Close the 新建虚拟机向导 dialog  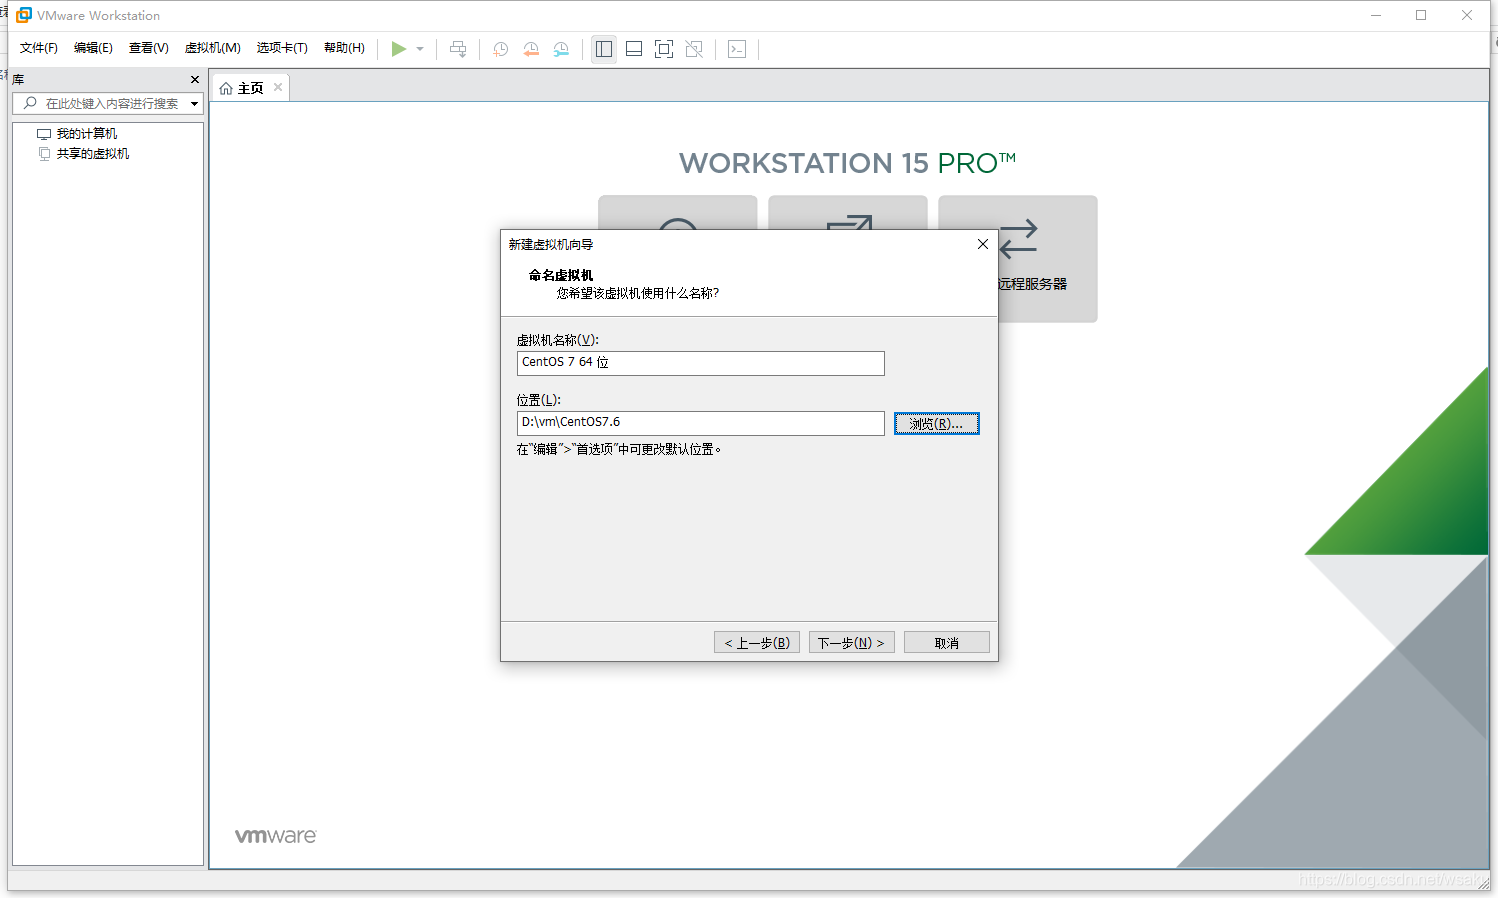click(983, 244)
